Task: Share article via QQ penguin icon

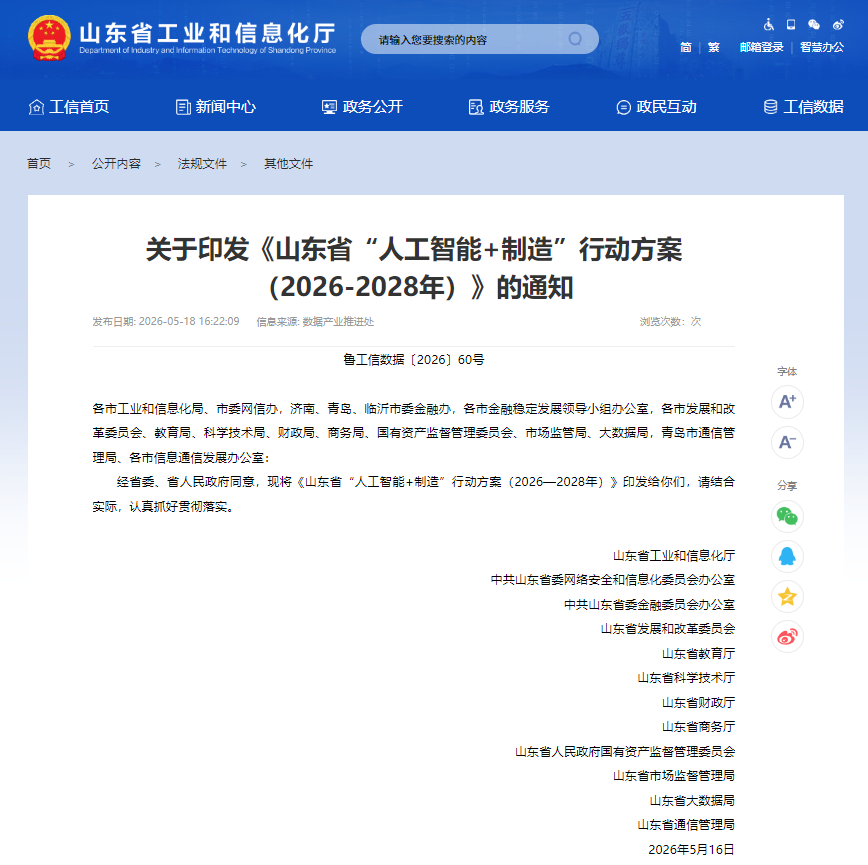Action: click(787, 556)
